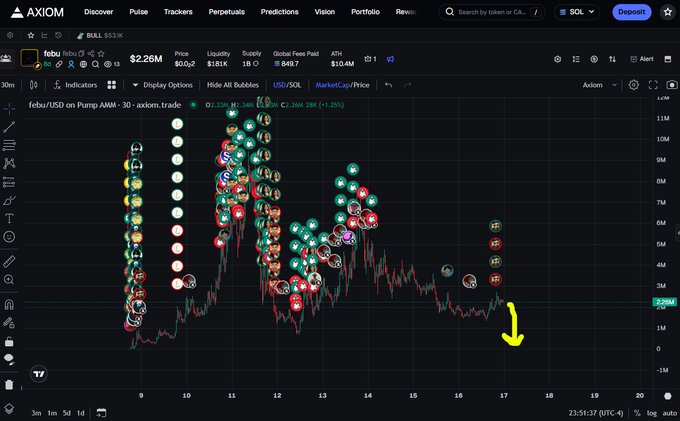
Task: Click the blue megaphone icon
Action: coord(390,59)
